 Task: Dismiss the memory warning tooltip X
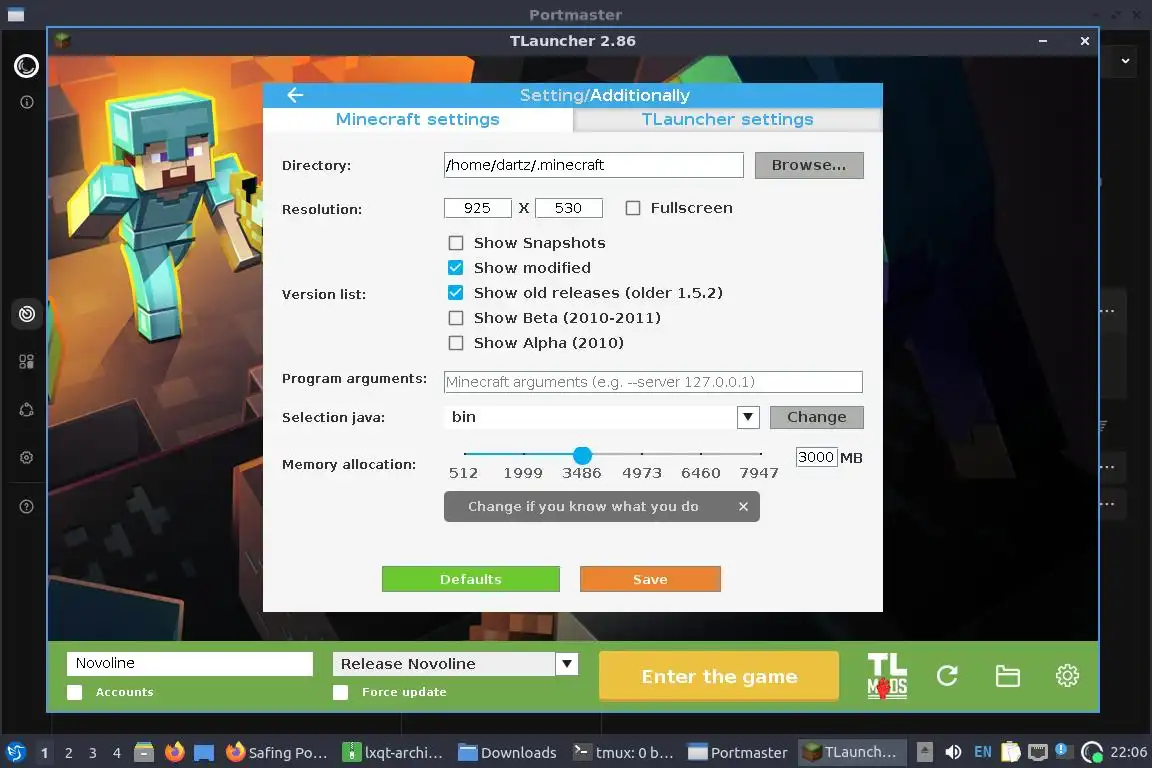[744, 506]
